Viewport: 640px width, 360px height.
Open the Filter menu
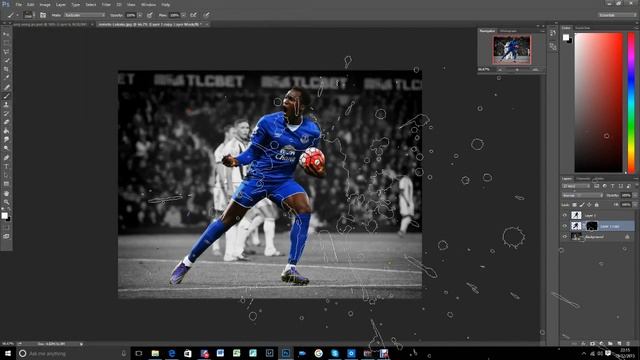pyautogui.click(x=106, y=4)
